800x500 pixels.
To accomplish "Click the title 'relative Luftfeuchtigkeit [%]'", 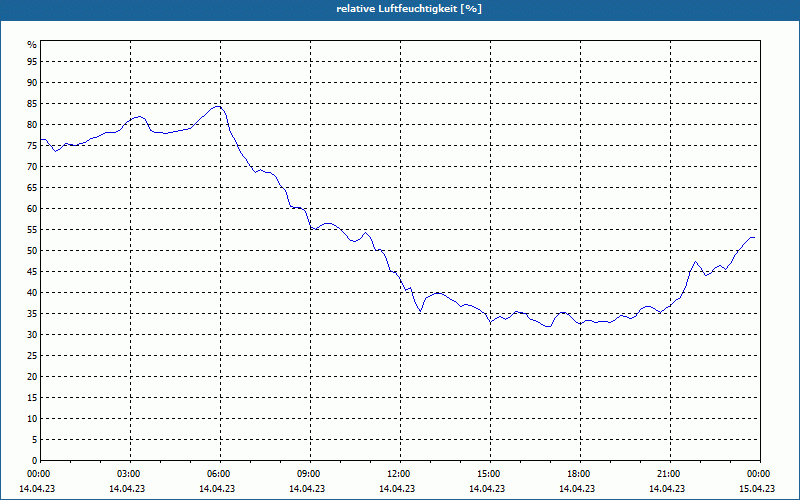I will 409,9.
